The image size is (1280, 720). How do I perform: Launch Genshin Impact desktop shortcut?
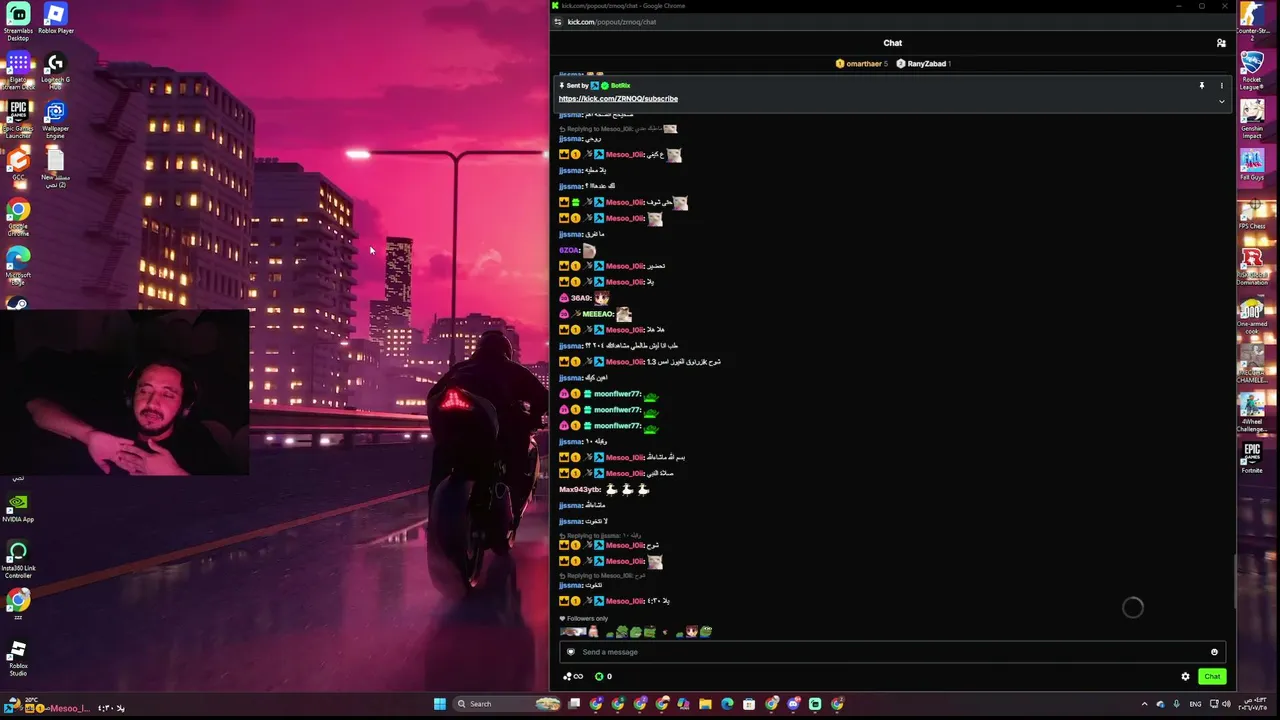tap(1252, 119)
